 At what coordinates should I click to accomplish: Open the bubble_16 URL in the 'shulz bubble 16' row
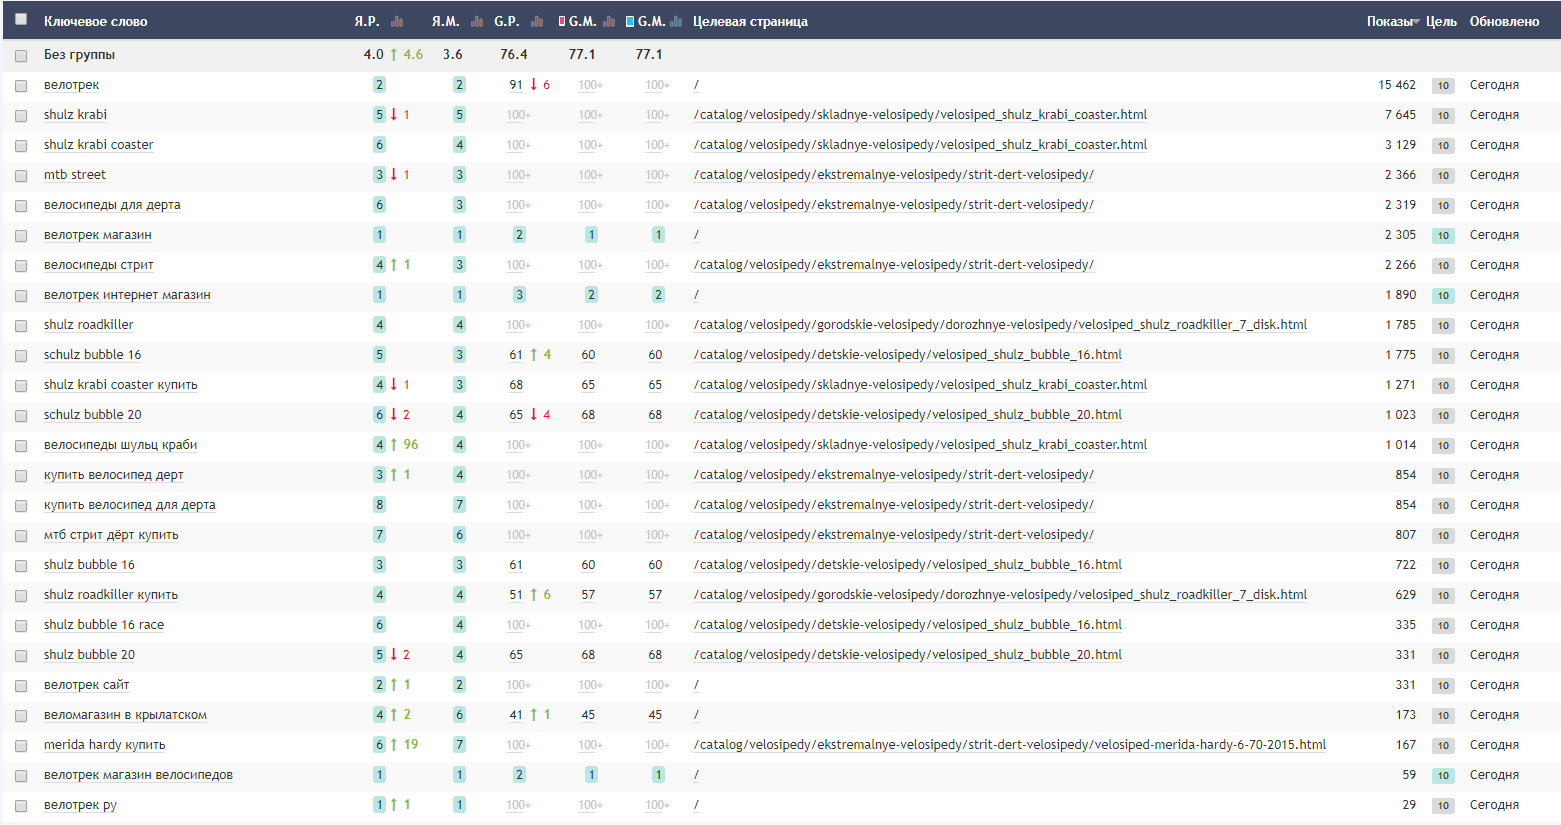[907, 565]
